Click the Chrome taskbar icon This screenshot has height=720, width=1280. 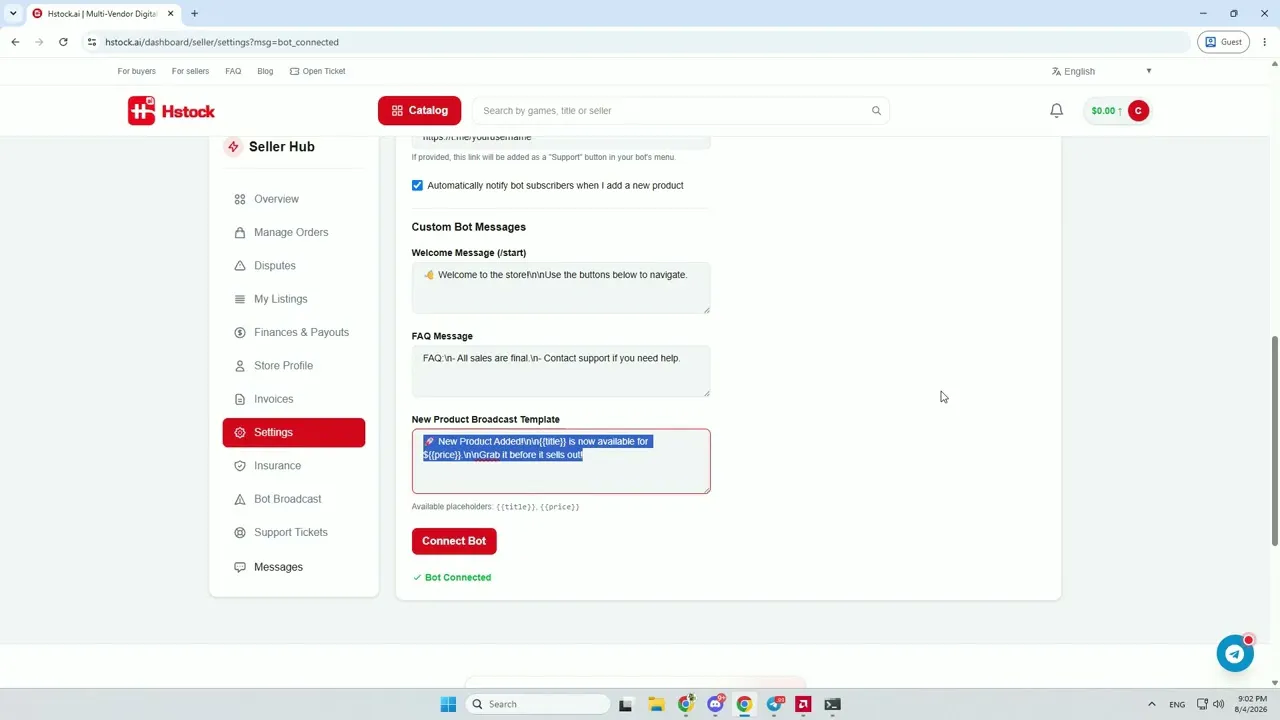pyautogui.click(x=744, y=704)
